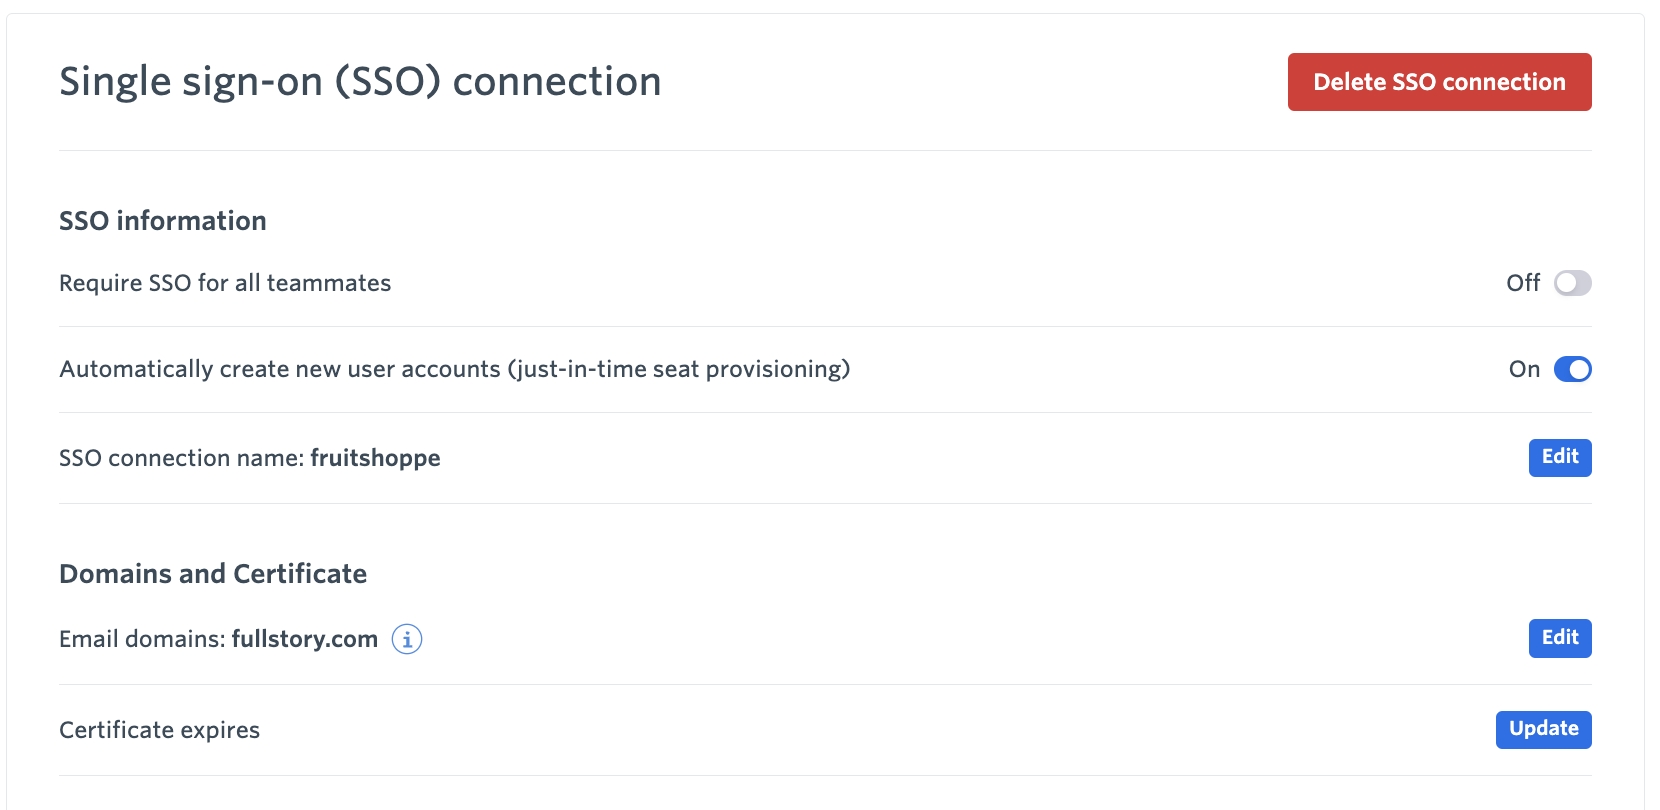The width and height of the screenshot is (1660, 810).
Task: Click the Certificate expires label
Action: pos(159,730)
